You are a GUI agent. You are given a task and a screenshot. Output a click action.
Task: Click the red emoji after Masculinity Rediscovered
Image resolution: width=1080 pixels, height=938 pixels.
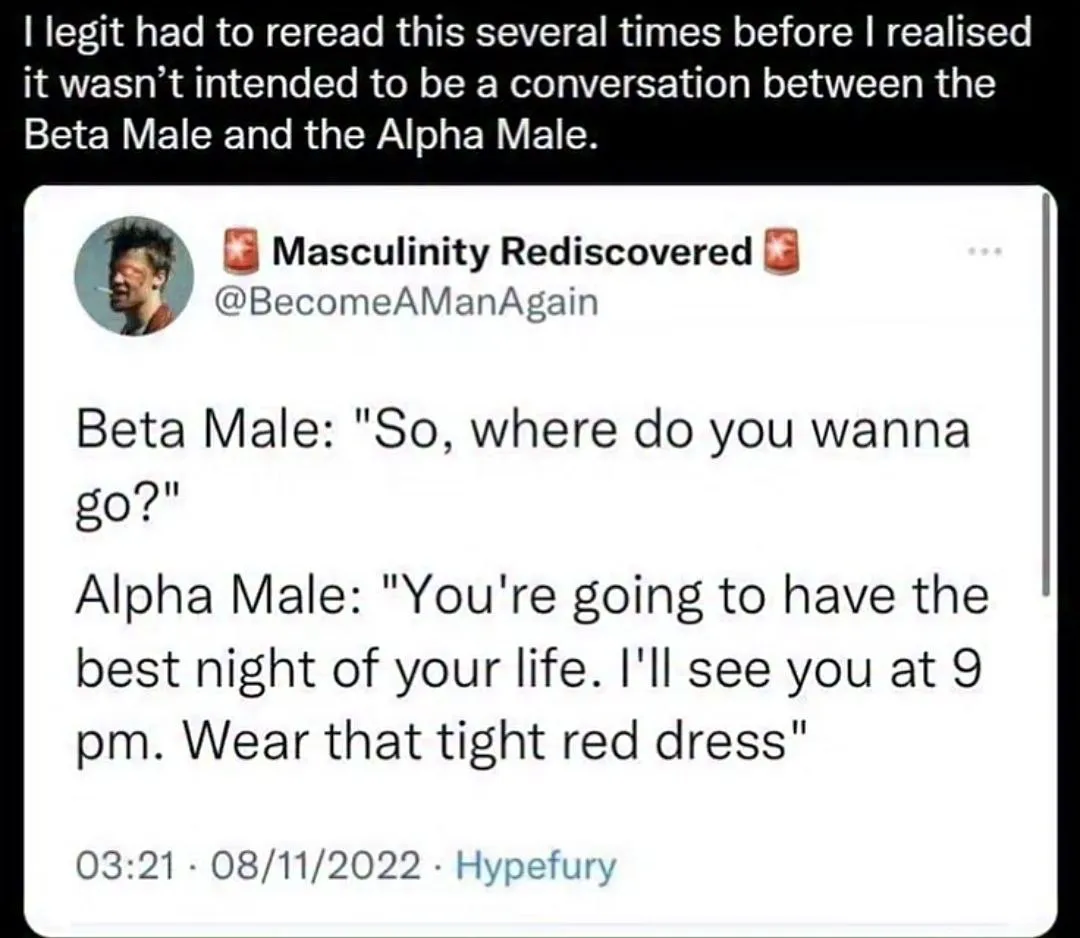[x=777, y=251]
